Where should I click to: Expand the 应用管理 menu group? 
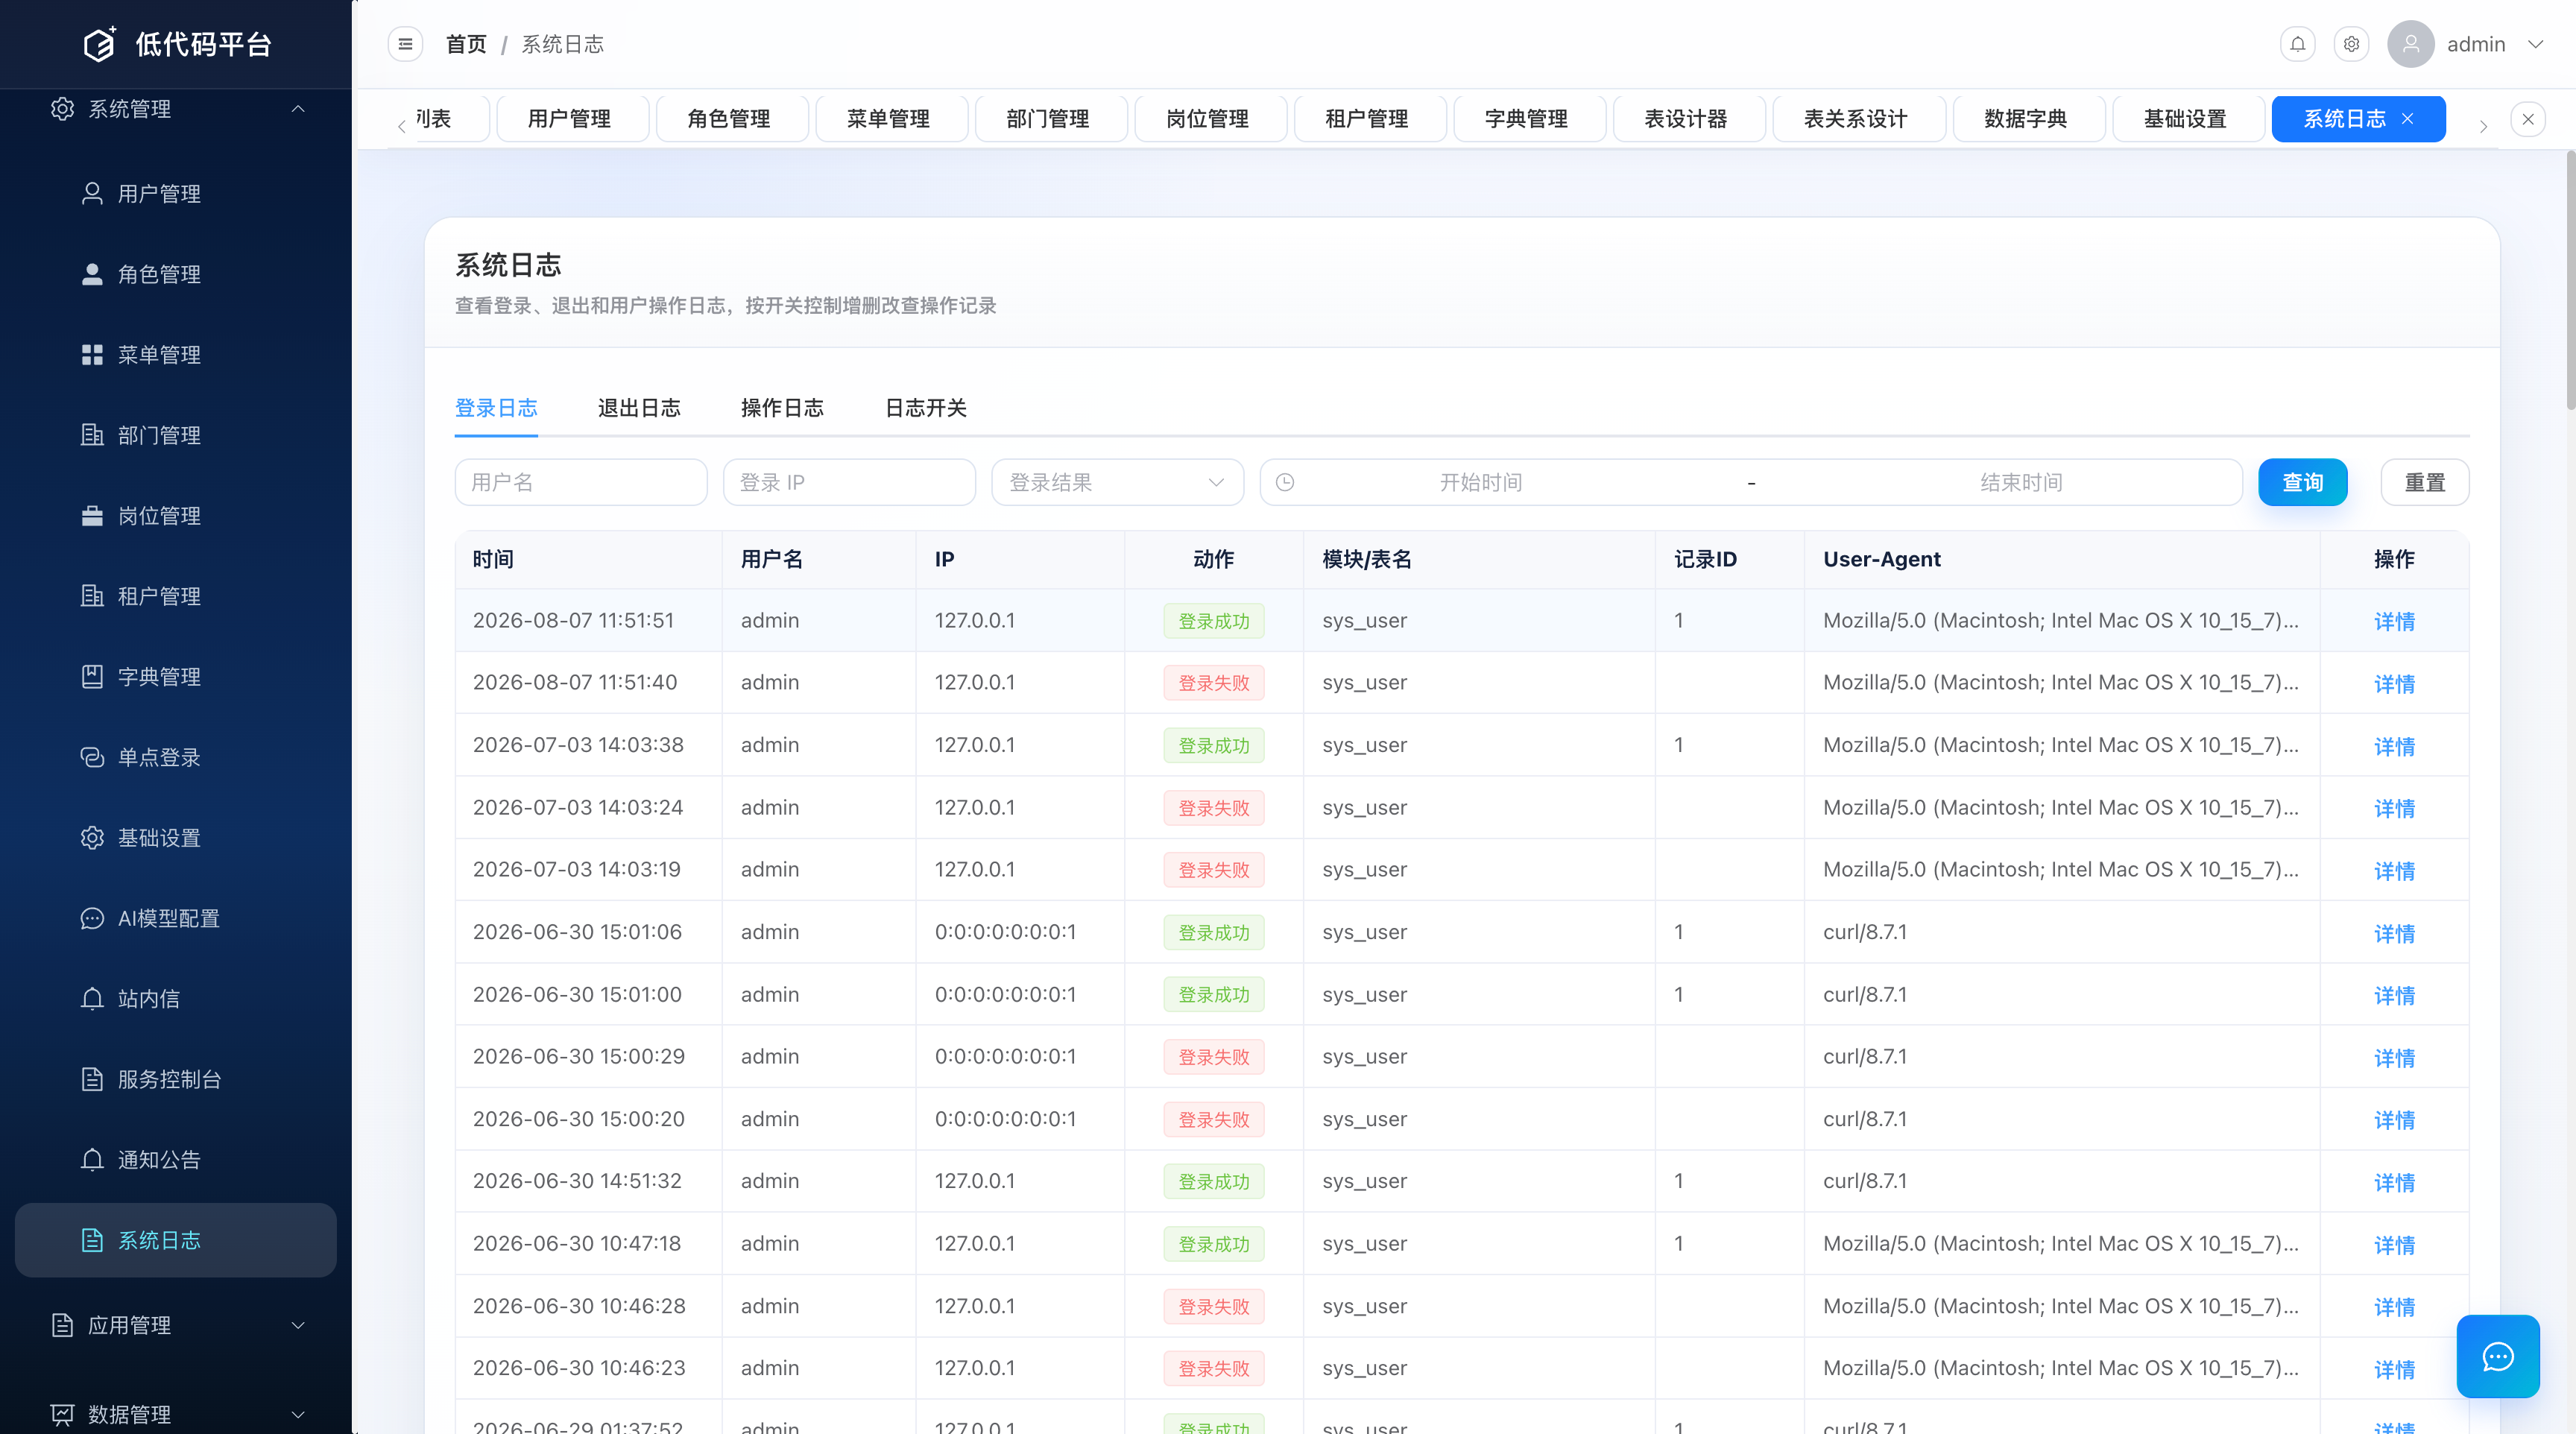(298, 1325)
